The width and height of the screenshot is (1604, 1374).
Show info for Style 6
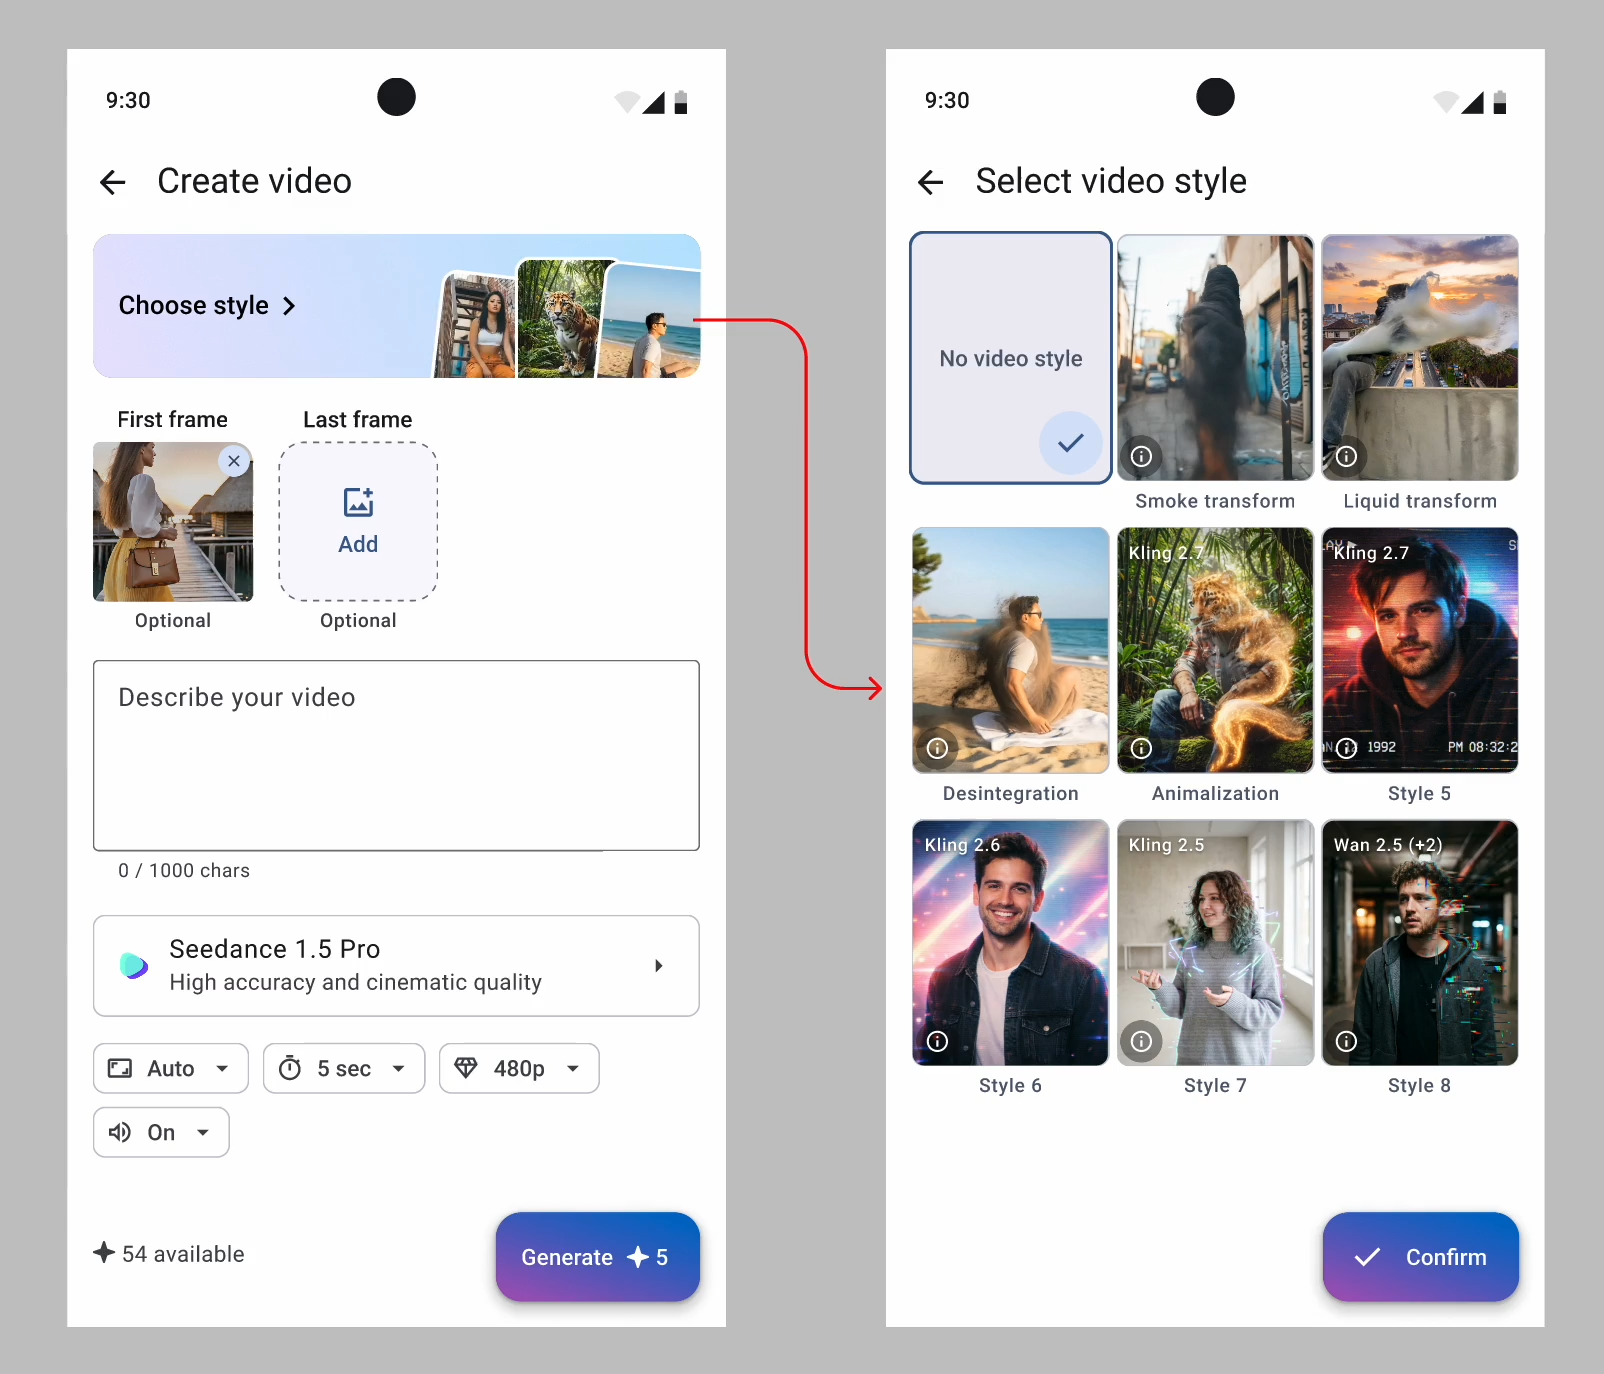[937, 1041]
